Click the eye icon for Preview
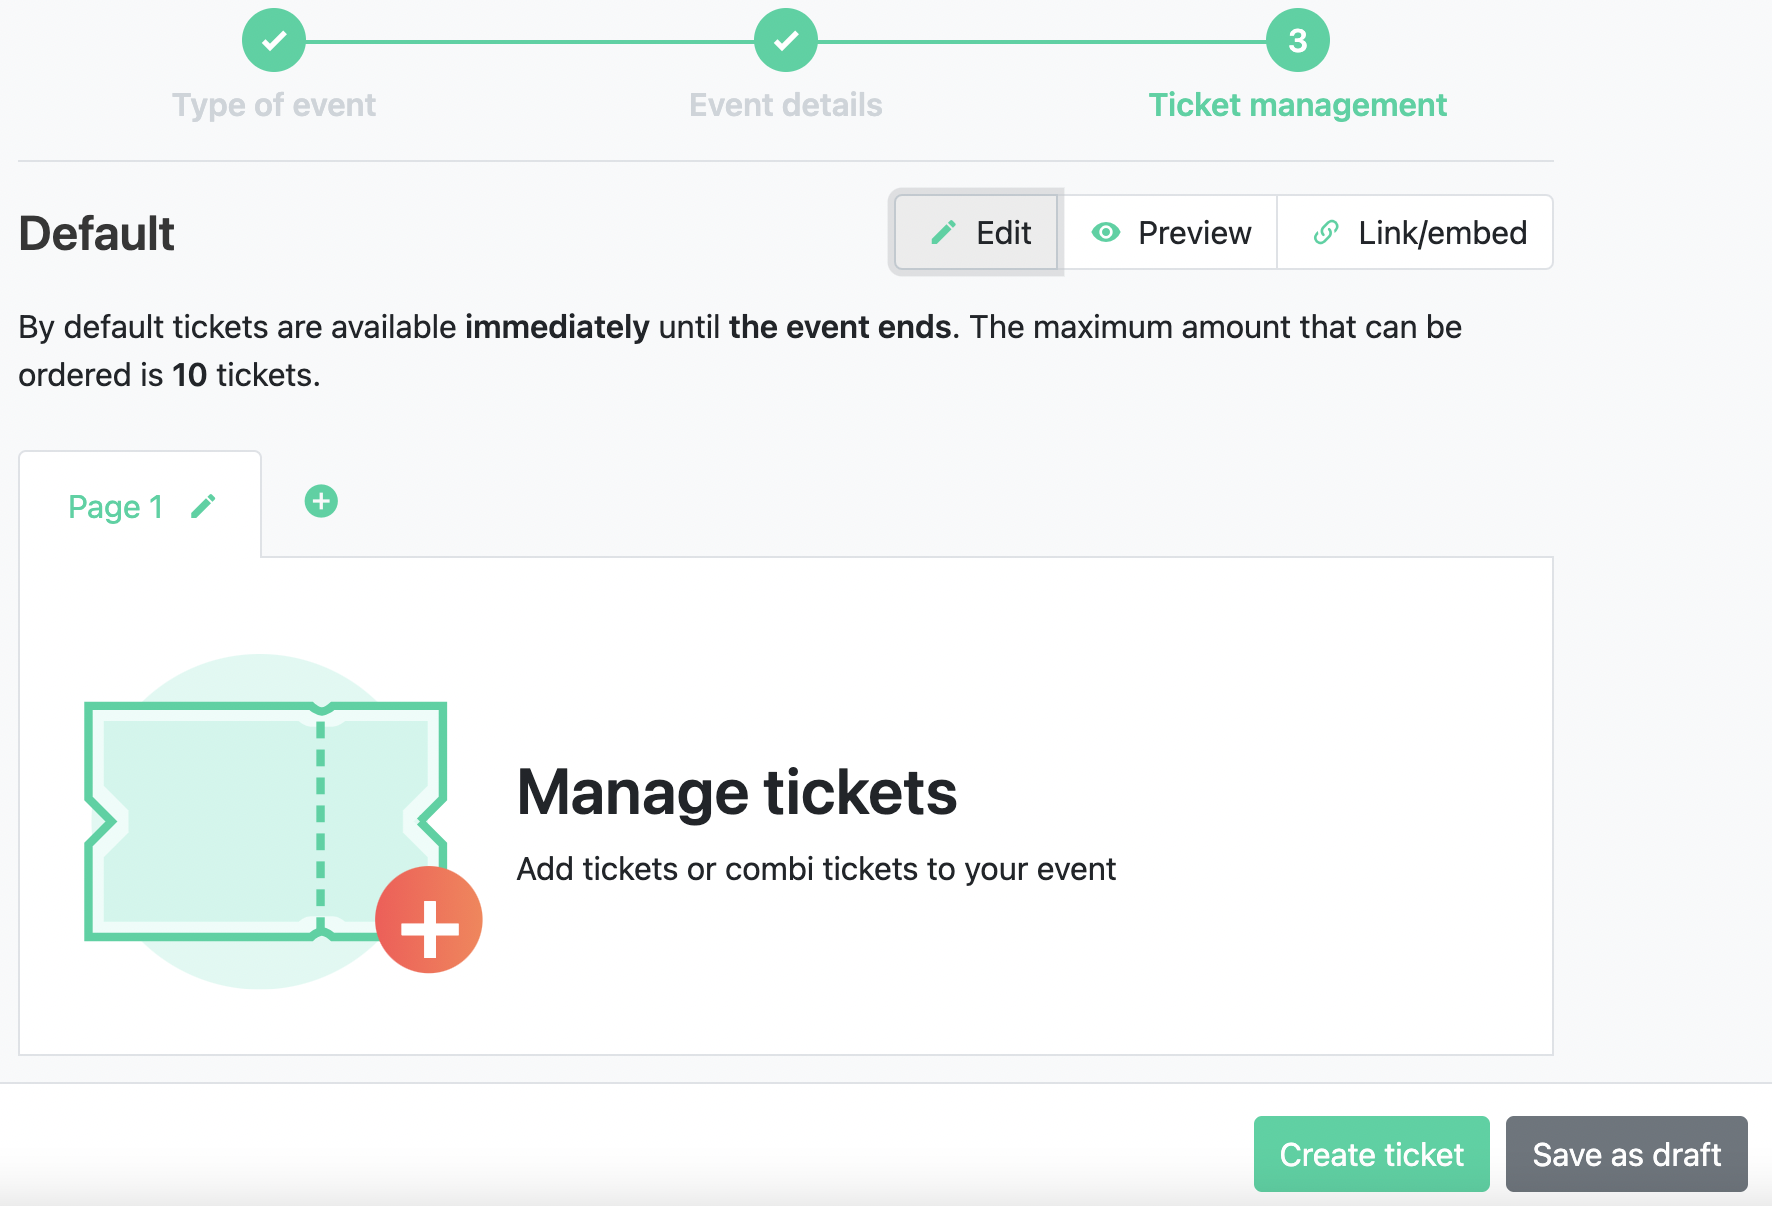This screenshot has height=1206, width=1772. point(1105,233)
